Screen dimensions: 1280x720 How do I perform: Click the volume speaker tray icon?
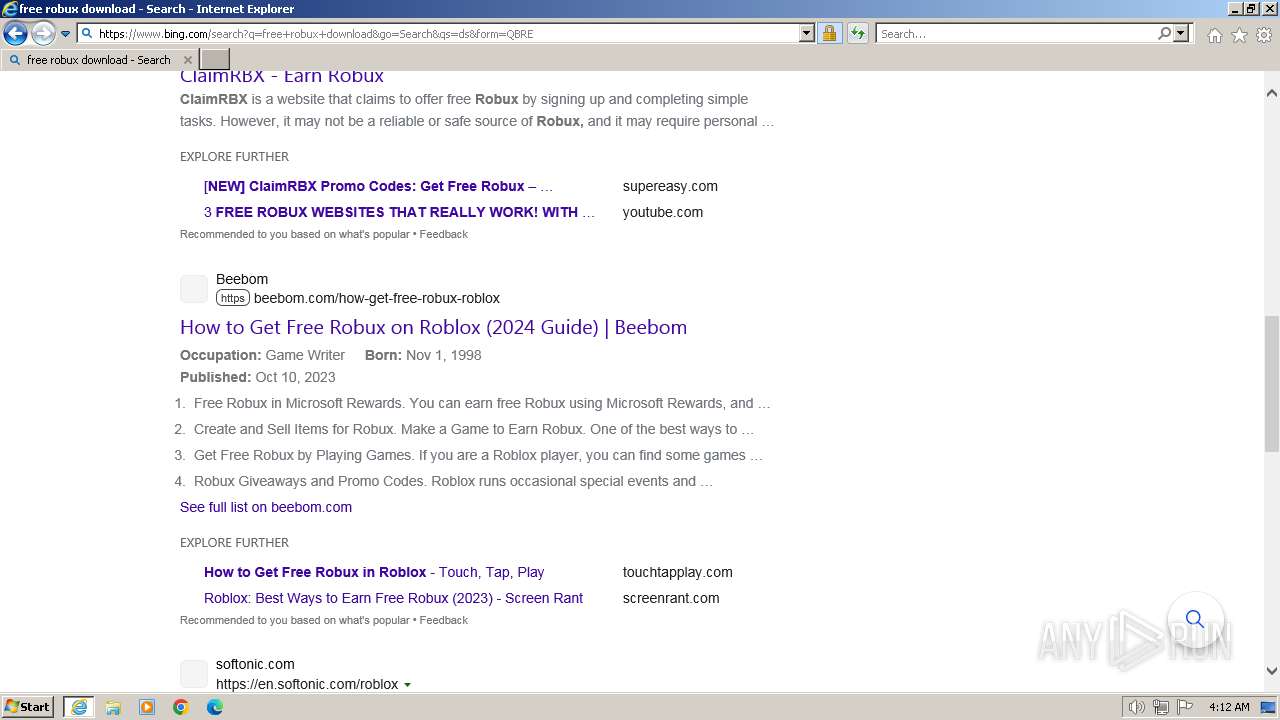(1136, 707)
